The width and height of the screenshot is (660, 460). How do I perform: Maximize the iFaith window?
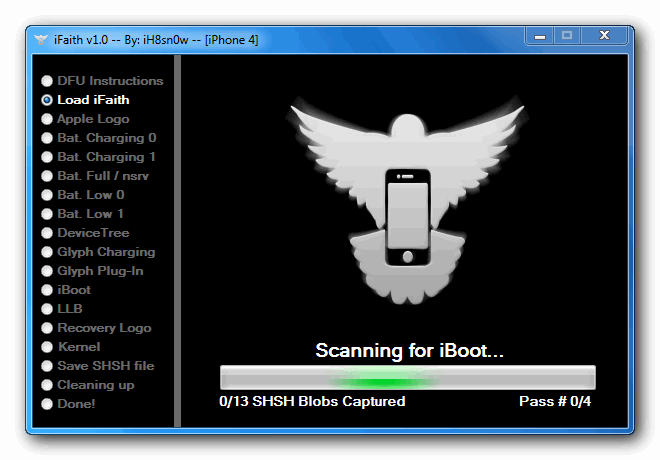[567, 36]
